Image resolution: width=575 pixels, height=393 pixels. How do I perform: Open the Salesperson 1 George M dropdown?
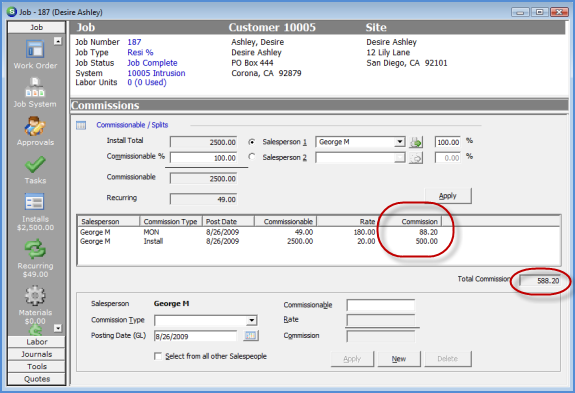tap(399, 142)
